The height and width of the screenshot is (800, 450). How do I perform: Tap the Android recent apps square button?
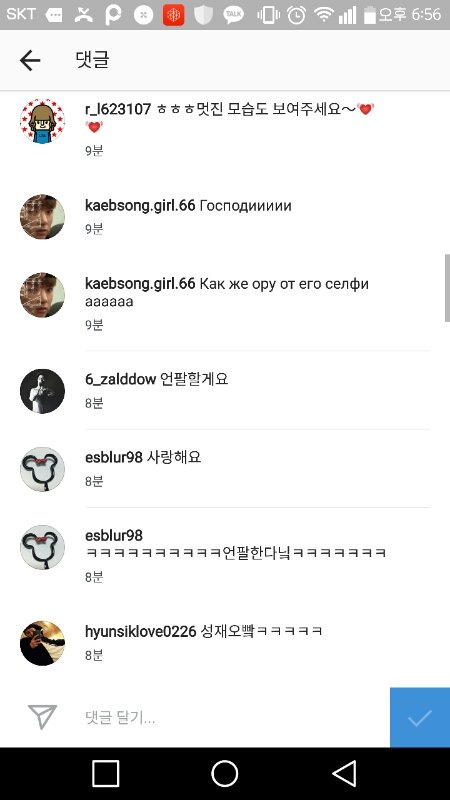[x=106, y=773]
